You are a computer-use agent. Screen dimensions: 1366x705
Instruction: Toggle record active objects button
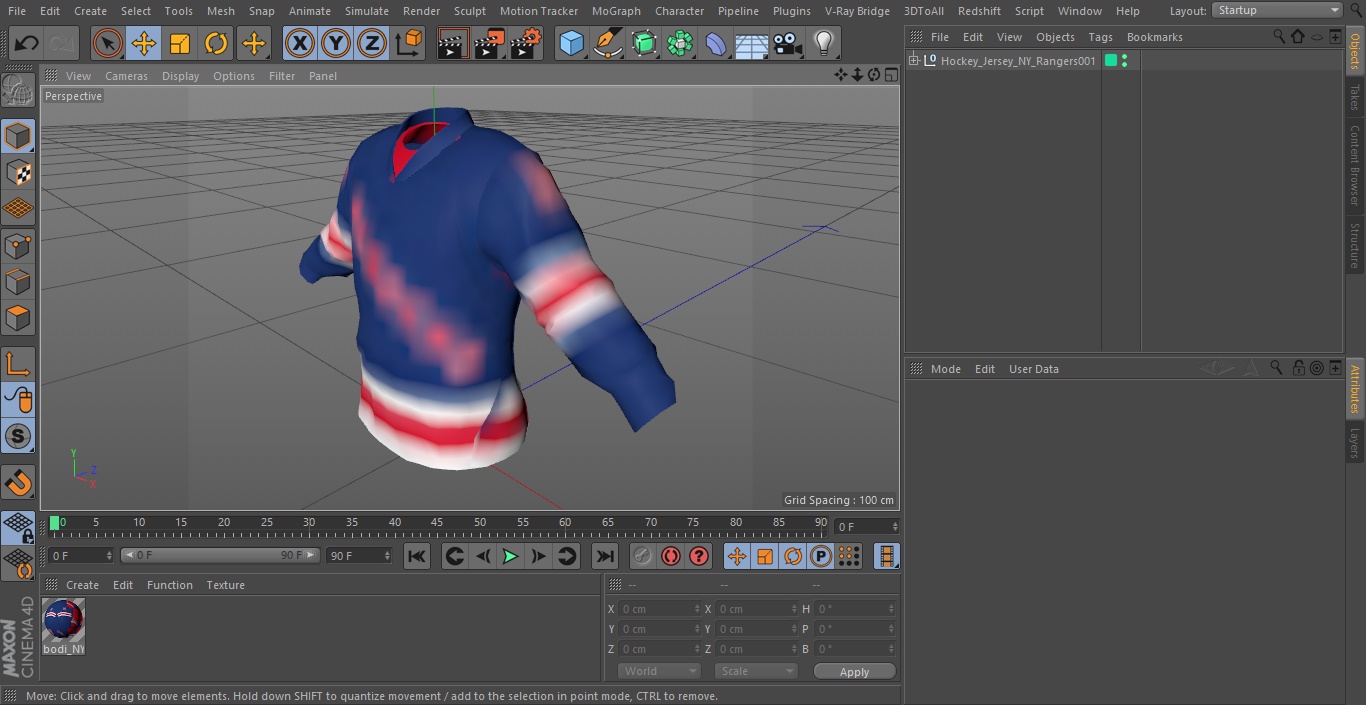coord(643,556)
